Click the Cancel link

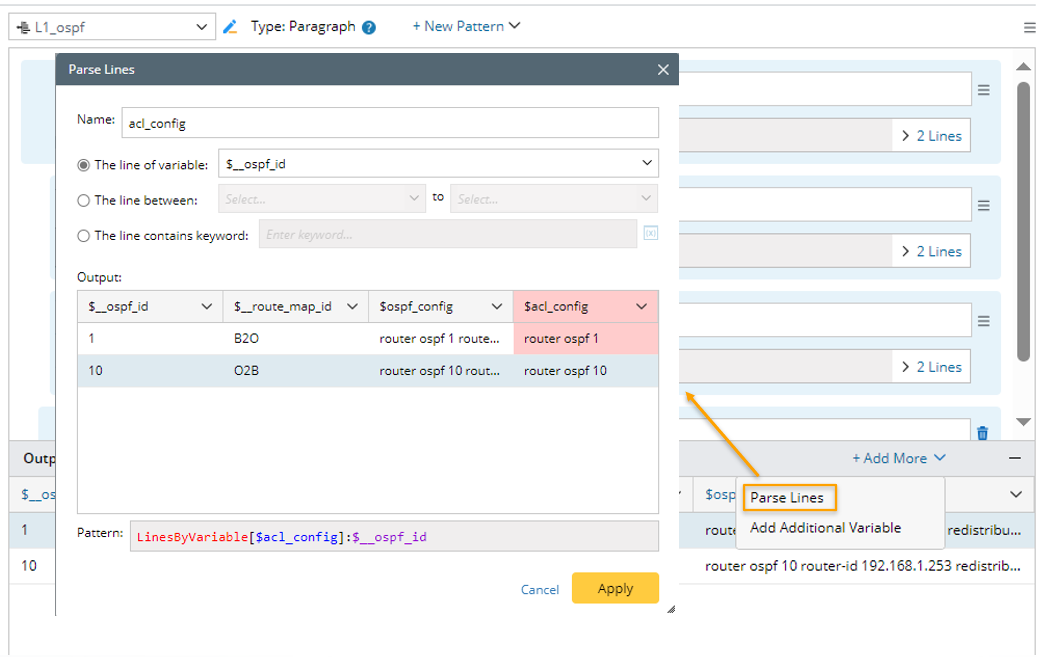click(540, 589)
